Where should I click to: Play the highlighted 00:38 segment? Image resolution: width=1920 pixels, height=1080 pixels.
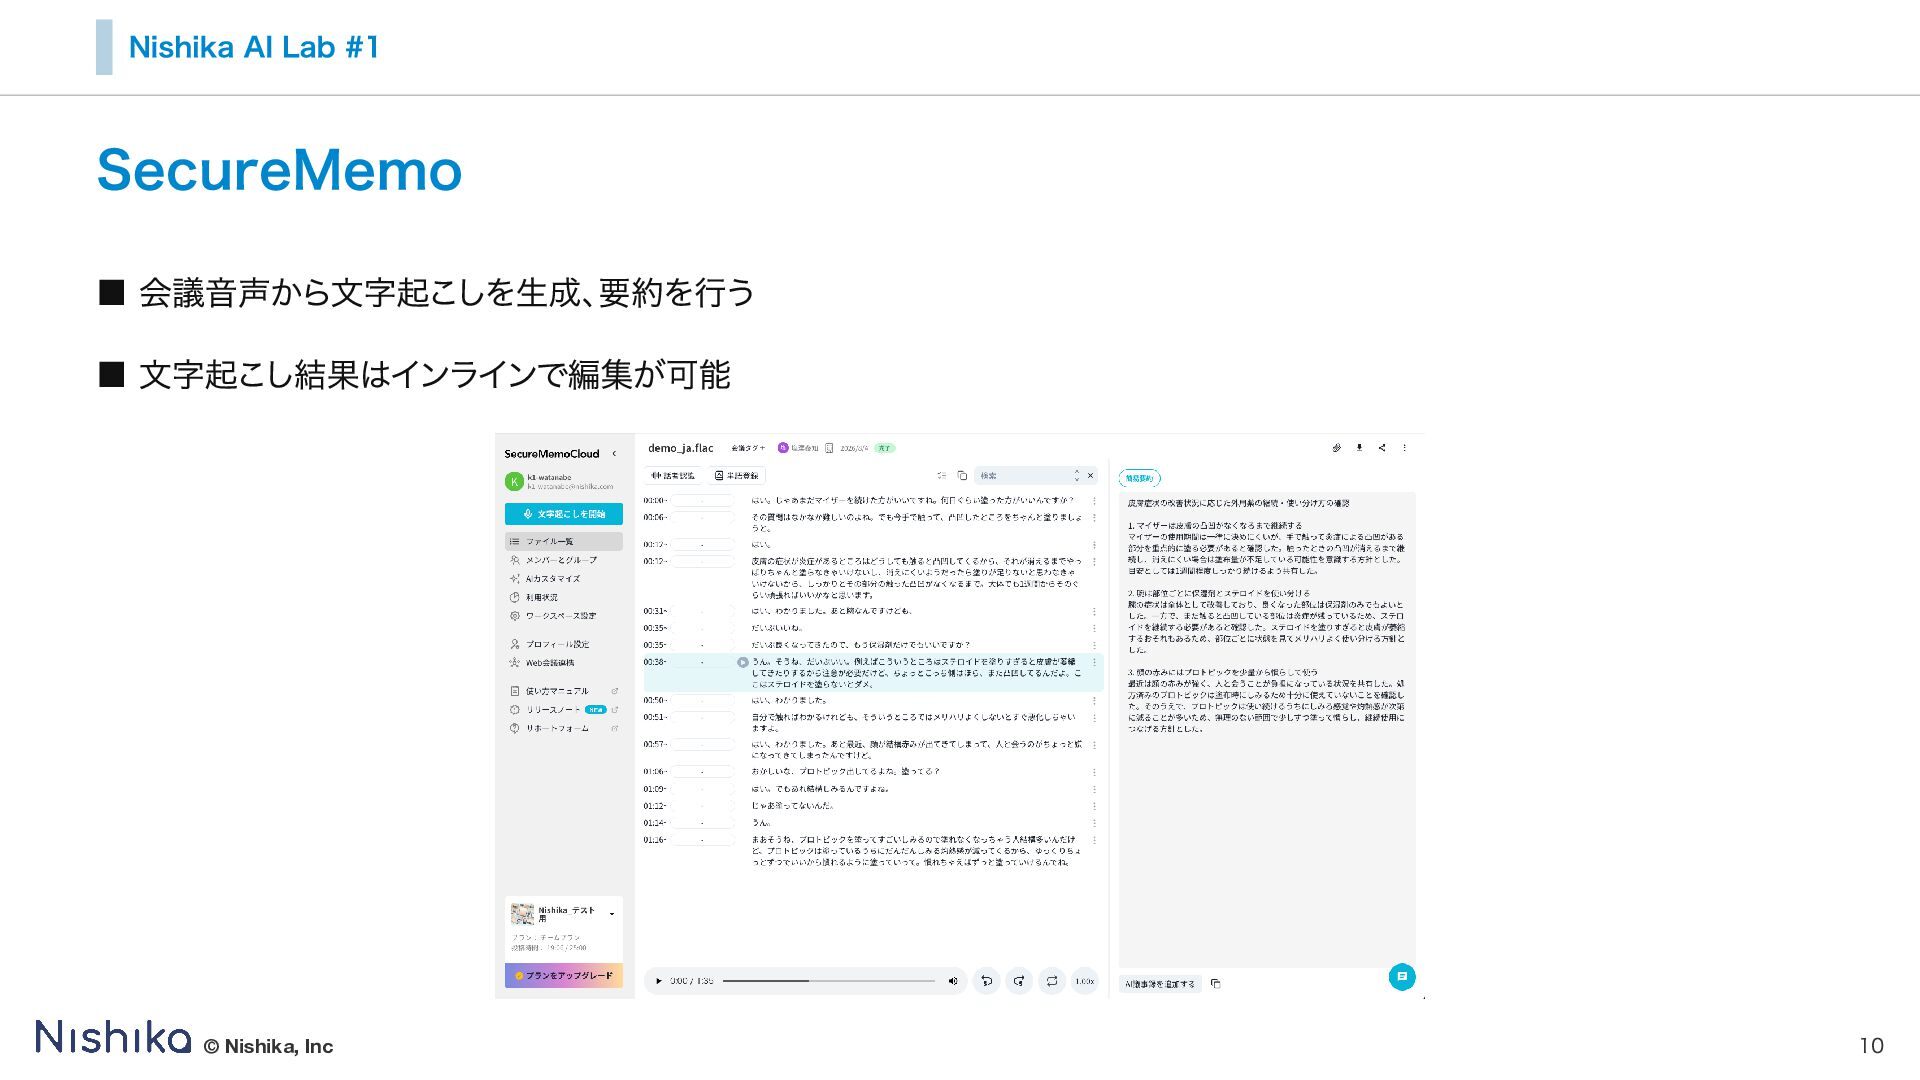coord(743,662)
